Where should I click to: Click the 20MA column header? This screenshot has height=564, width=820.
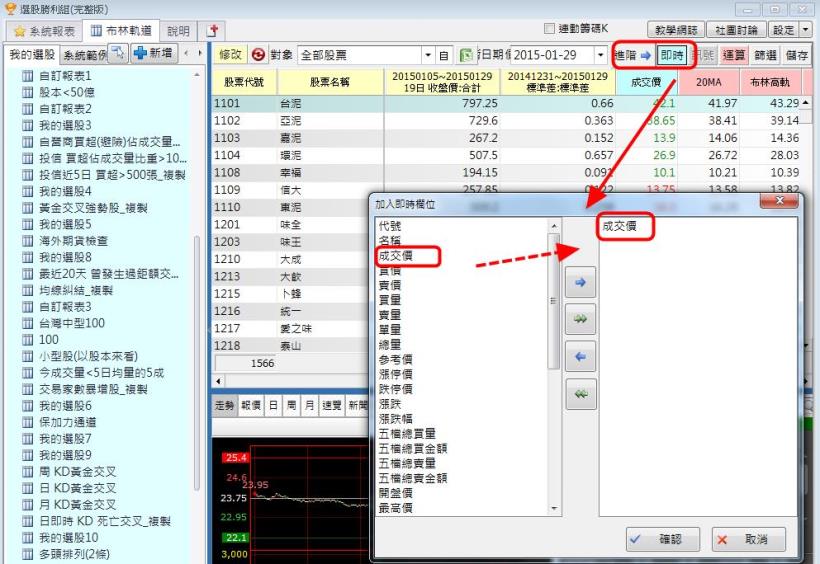pos(709,82)
